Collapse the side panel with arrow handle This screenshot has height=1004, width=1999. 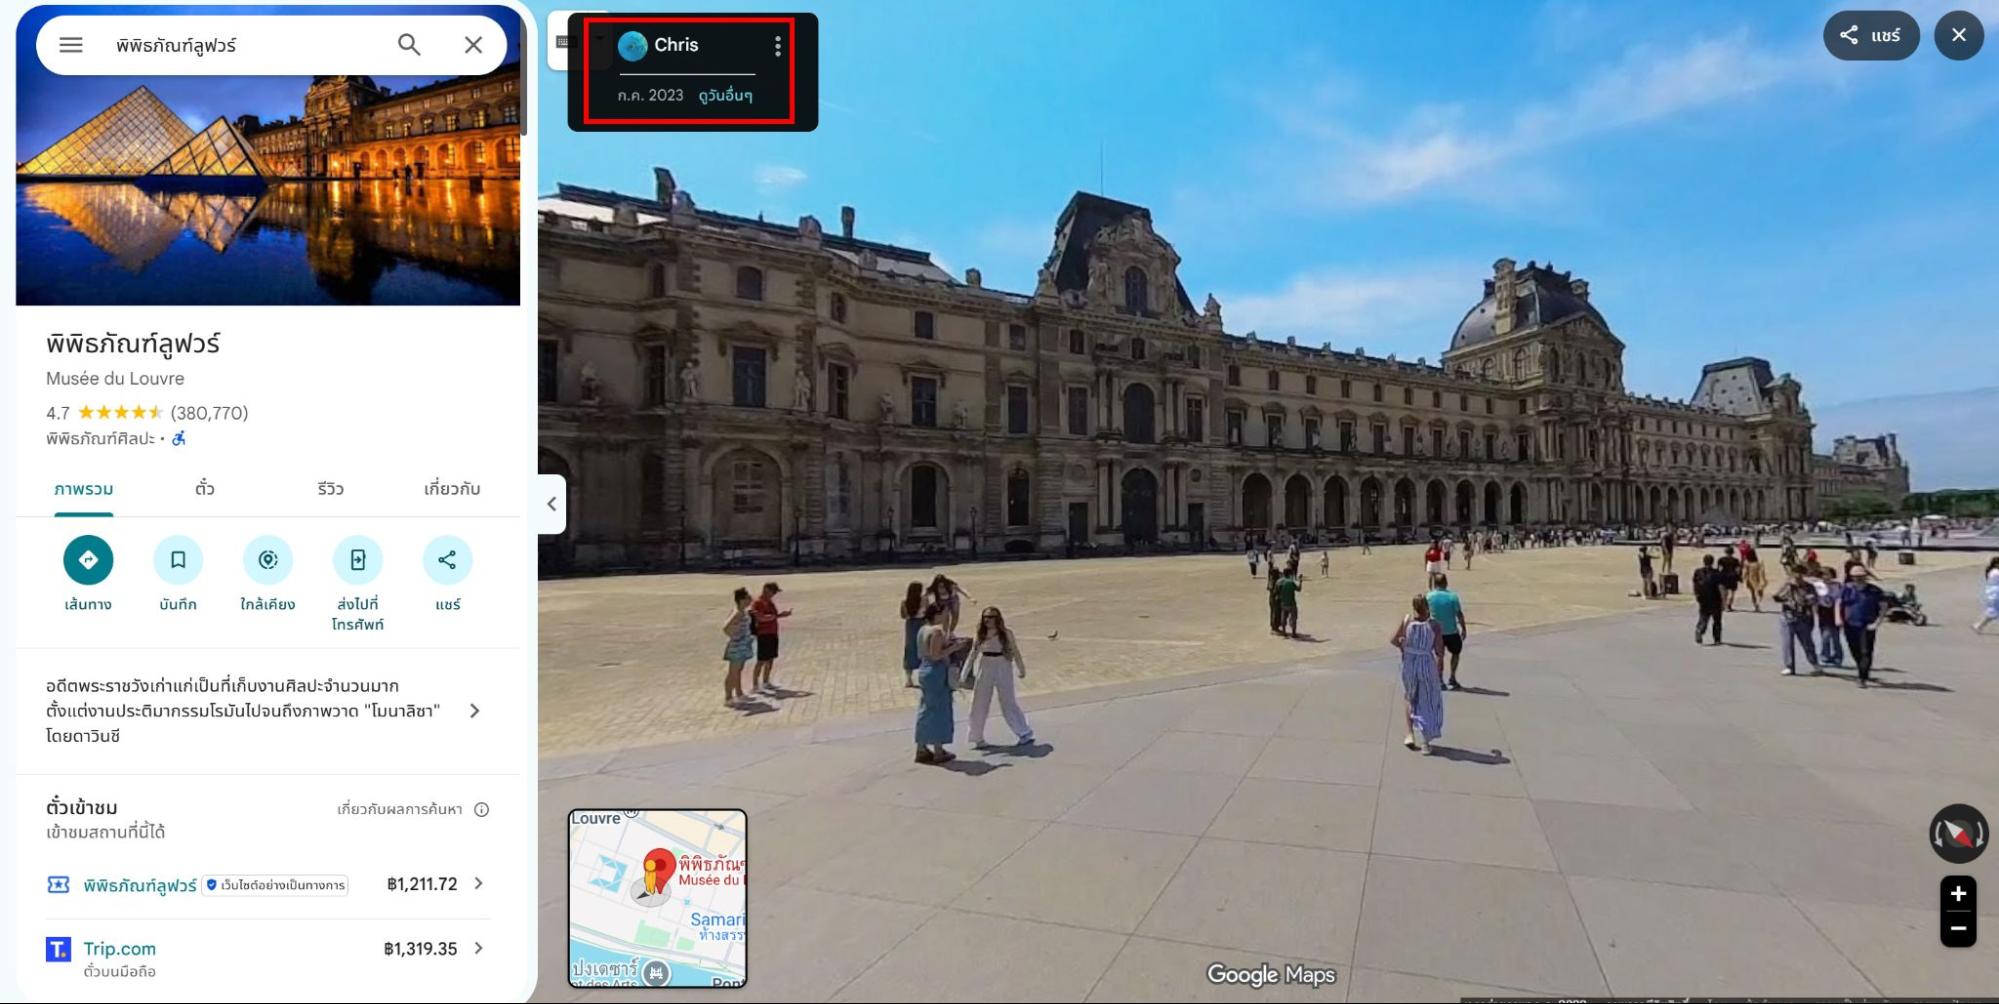coord(551,504)
